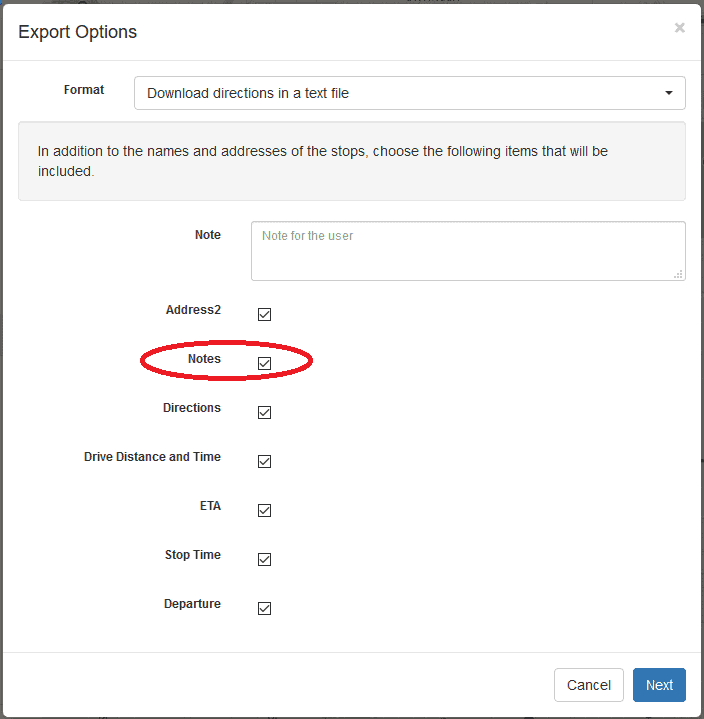This screenshot has width=704, height=719.
Task: Toggle the ETA checkbox off
Action: point(264,510)
